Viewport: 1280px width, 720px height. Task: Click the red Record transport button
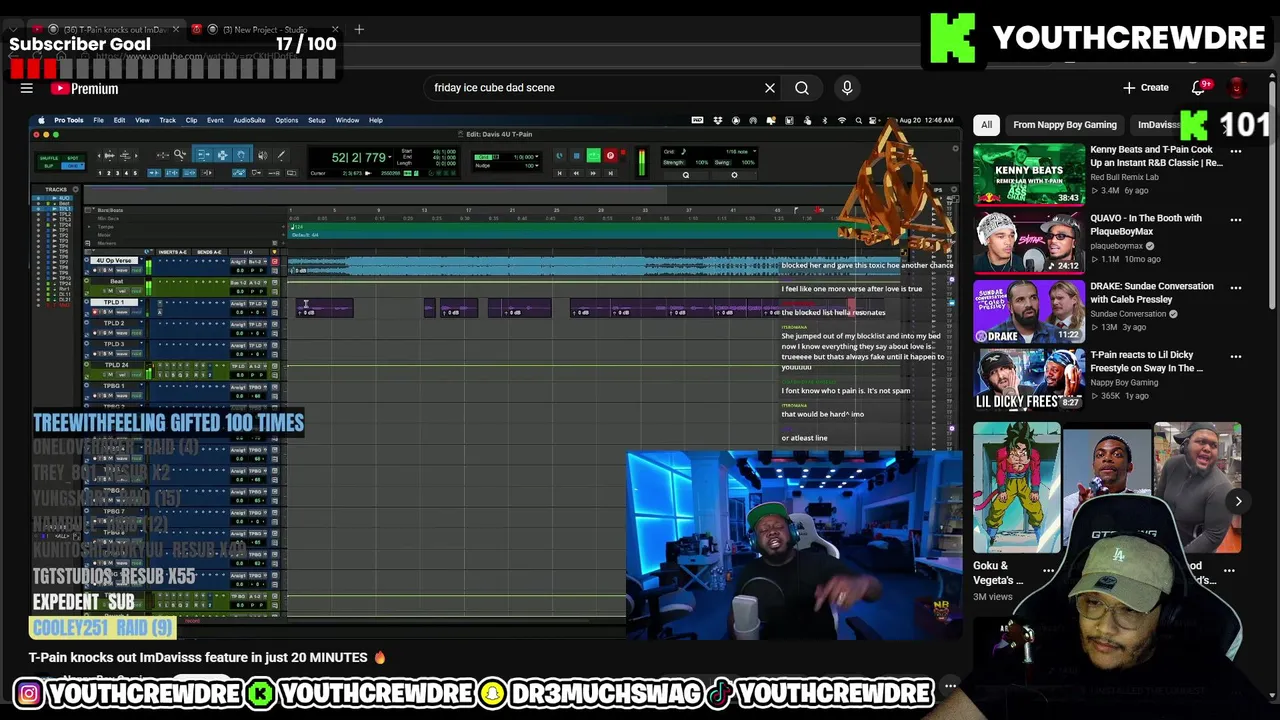pos(610,155)
